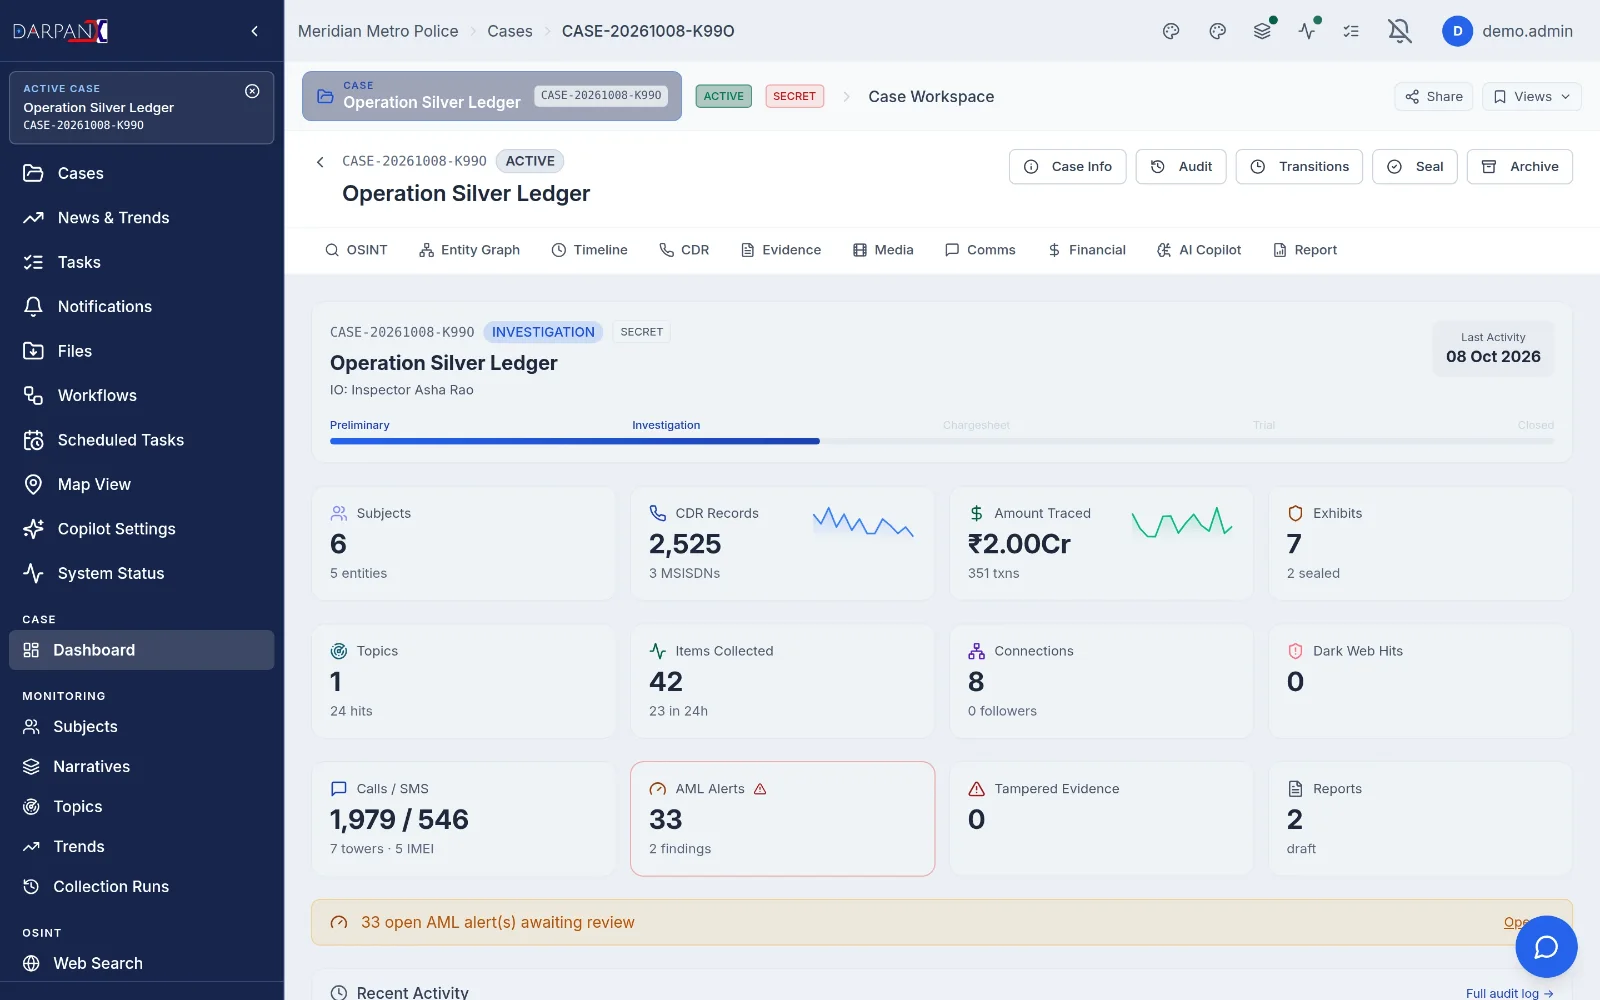Click the Operation Silver Ledger case chip
The height and width of the screenshot is (1000, 1600).
pos(492,96)
